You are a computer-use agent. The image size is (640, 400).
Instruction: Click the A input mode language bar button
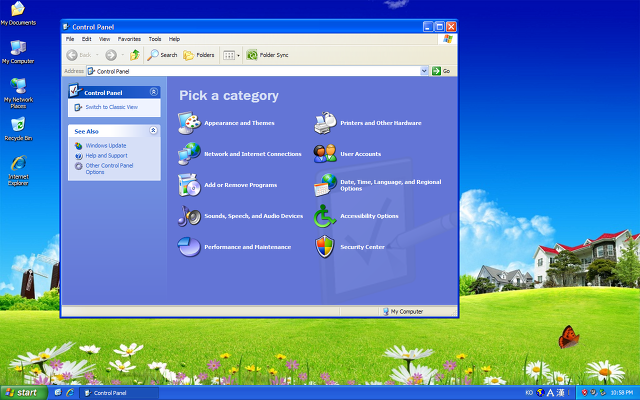tap(550, 393)
